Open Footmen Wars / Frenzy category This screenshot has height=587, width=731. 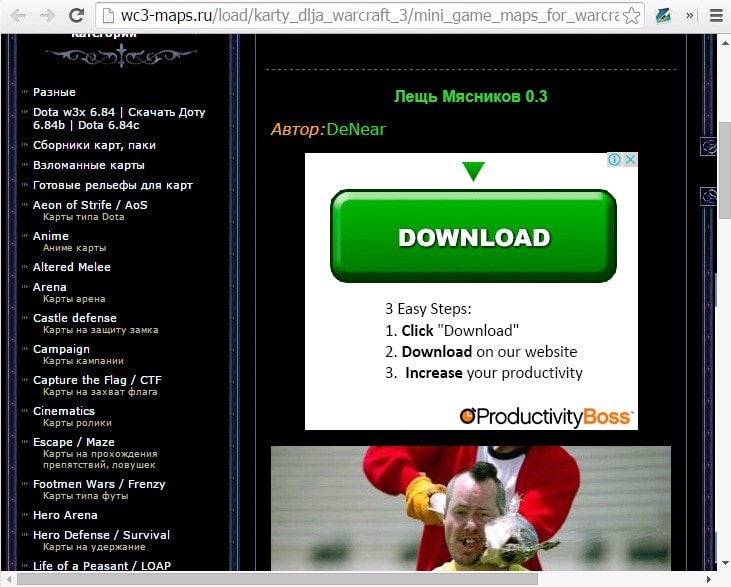pyautogui.click(x=99, y=484)
